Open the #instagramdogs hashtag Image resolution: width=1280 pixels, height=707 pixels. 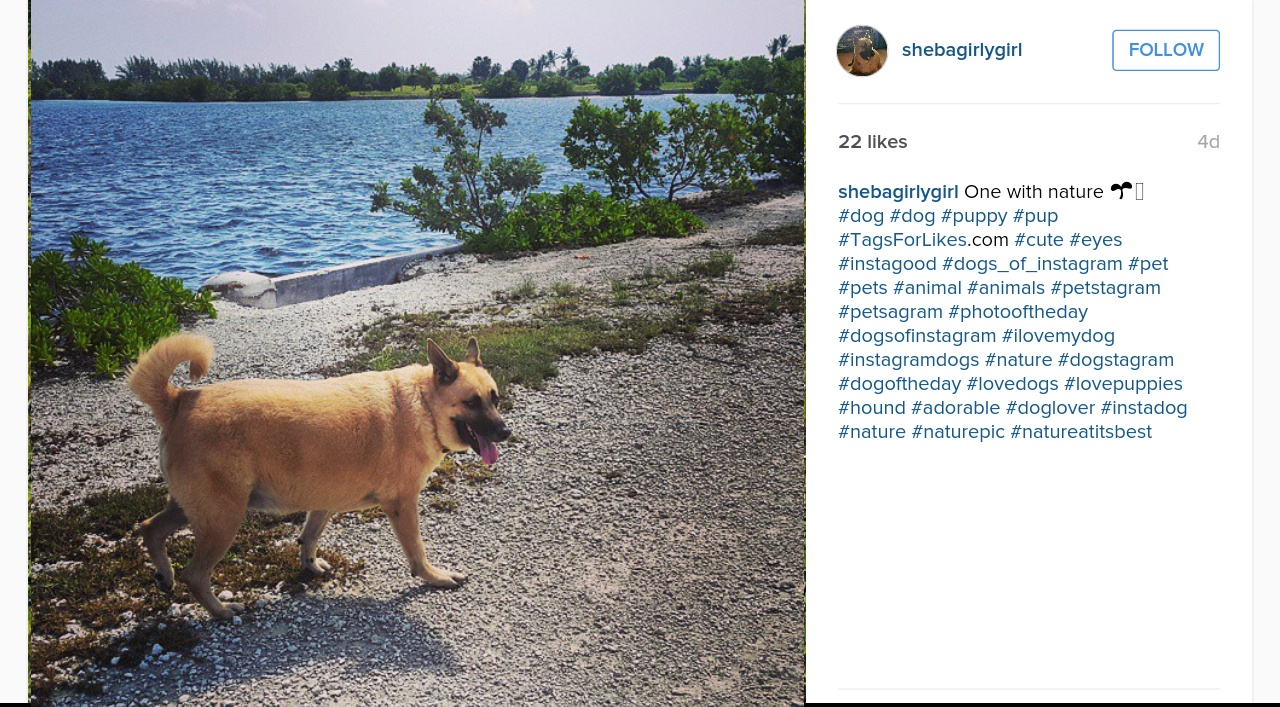coord(909,360)
